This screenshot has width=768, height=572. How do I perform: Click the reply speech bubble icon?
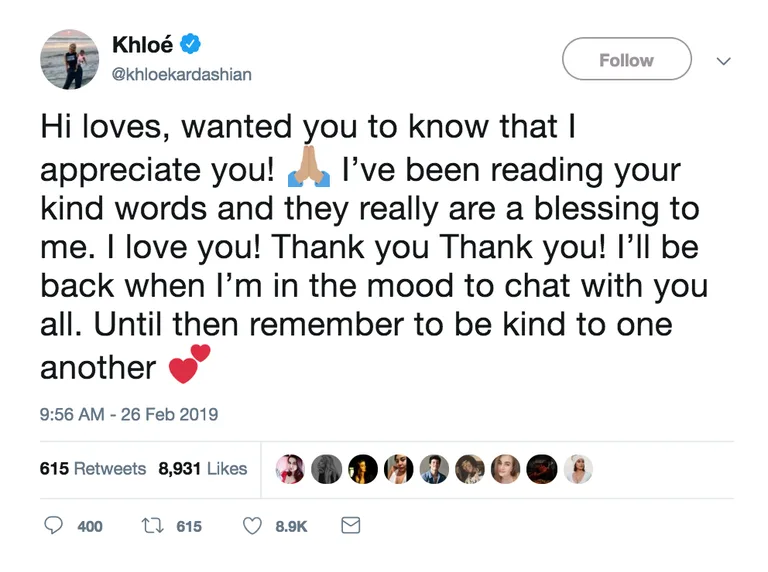tap(53, 525)
